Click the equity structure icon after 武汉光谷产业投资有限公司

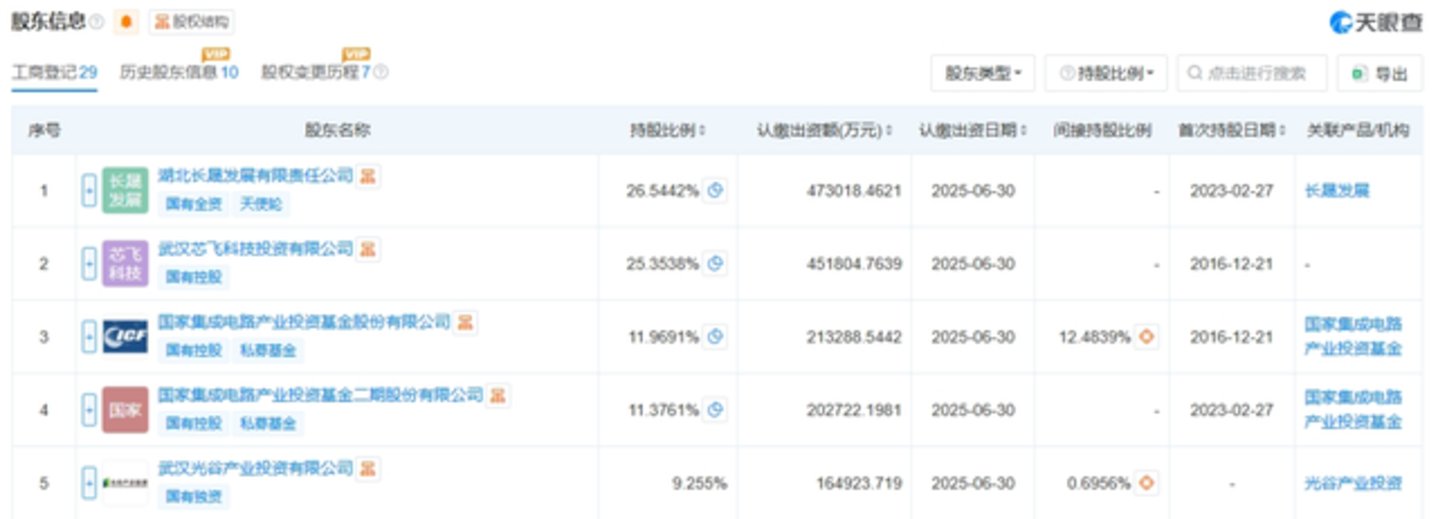[x=368, y=469]
